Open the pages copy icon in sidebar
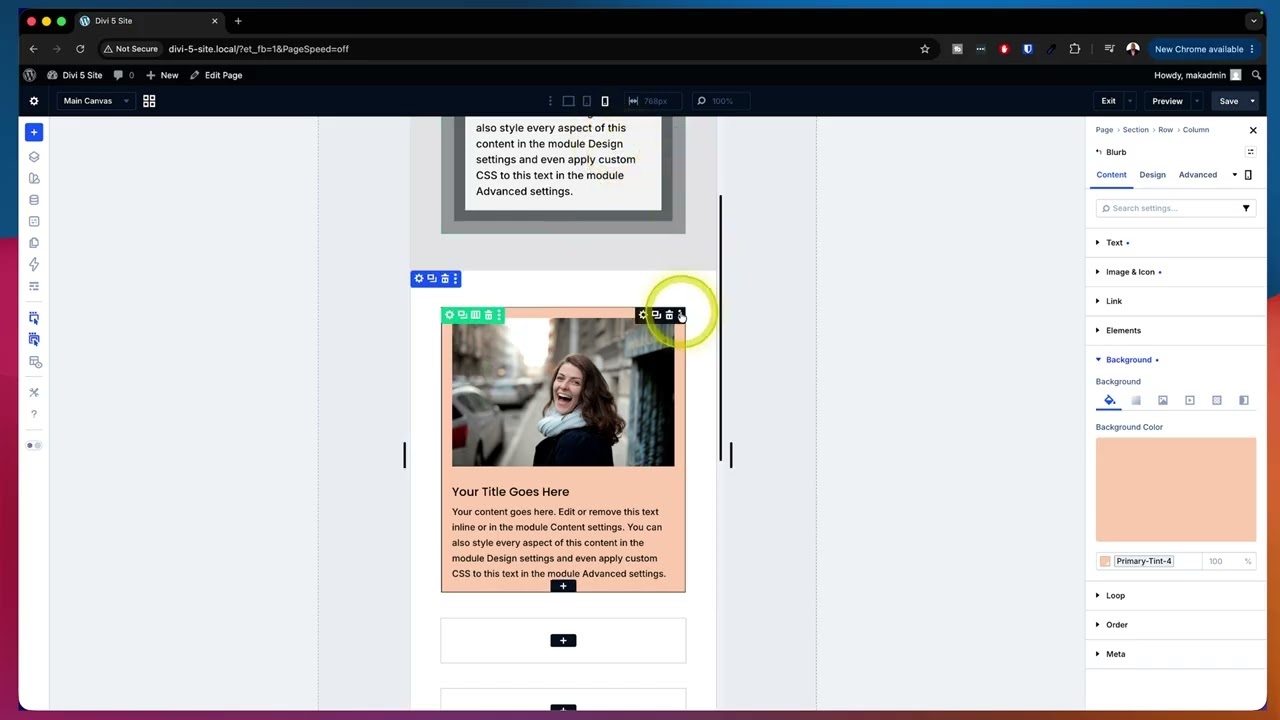 (x=34, y=243)
